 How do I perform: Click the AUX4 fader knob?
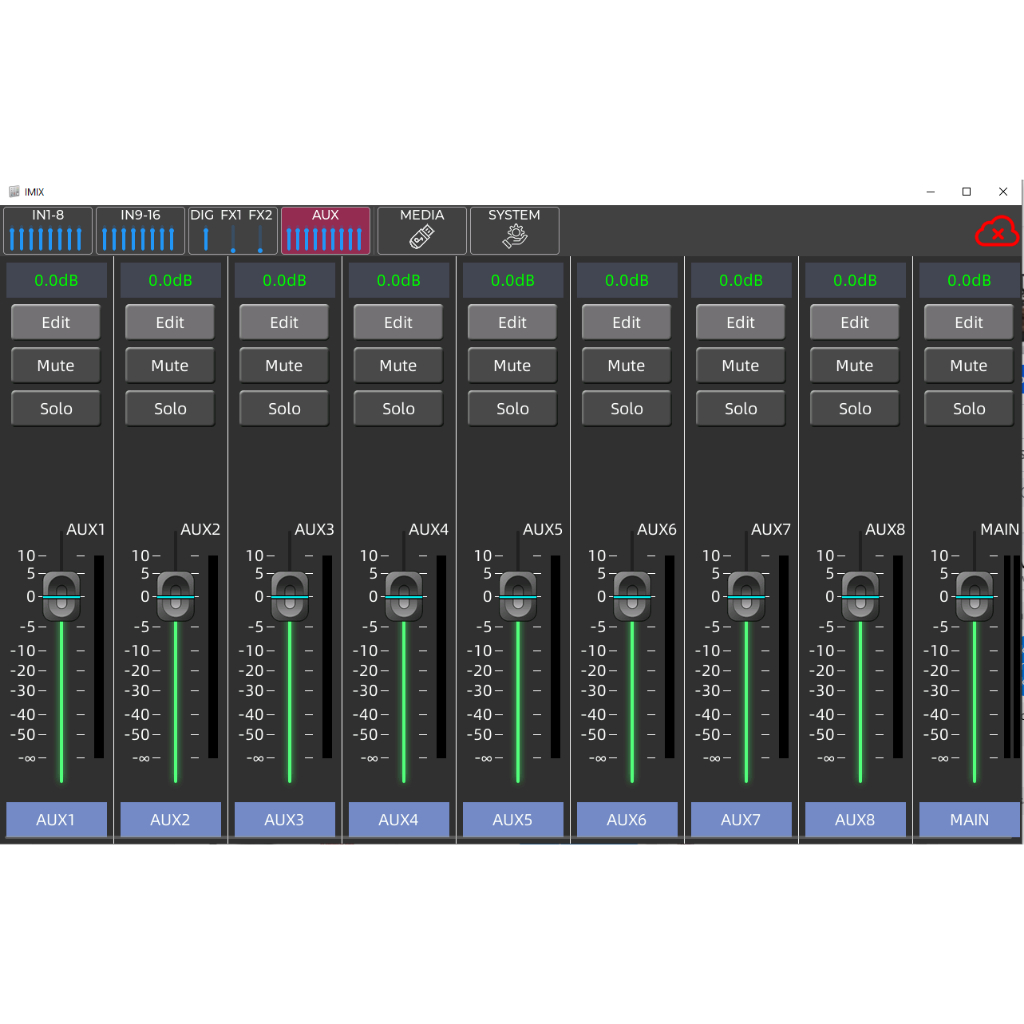[x=404, y=597]
